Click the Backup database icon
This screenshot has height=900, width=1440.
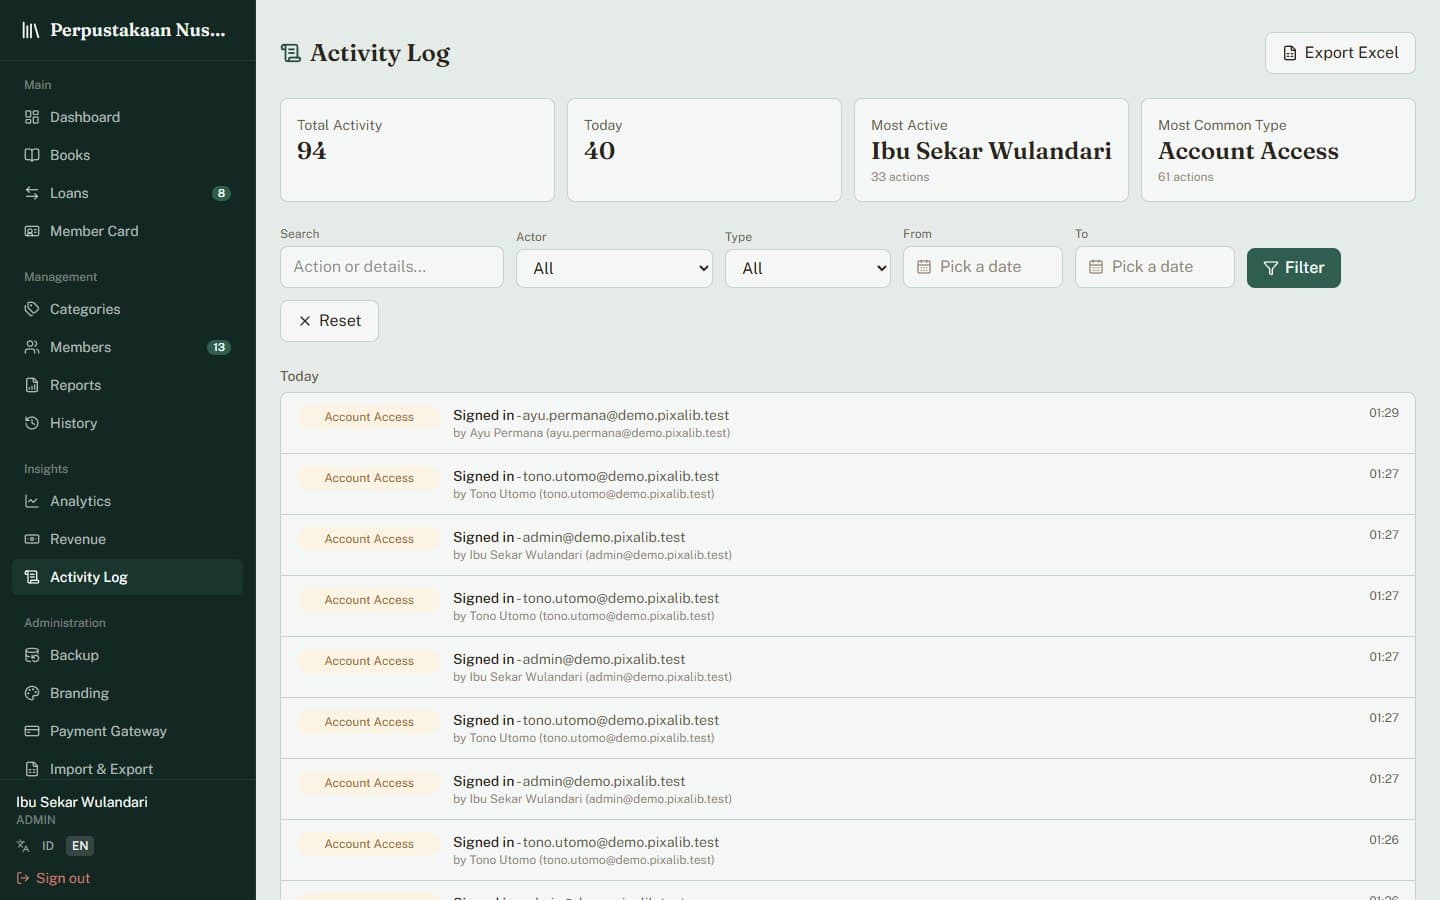point(32,655)
